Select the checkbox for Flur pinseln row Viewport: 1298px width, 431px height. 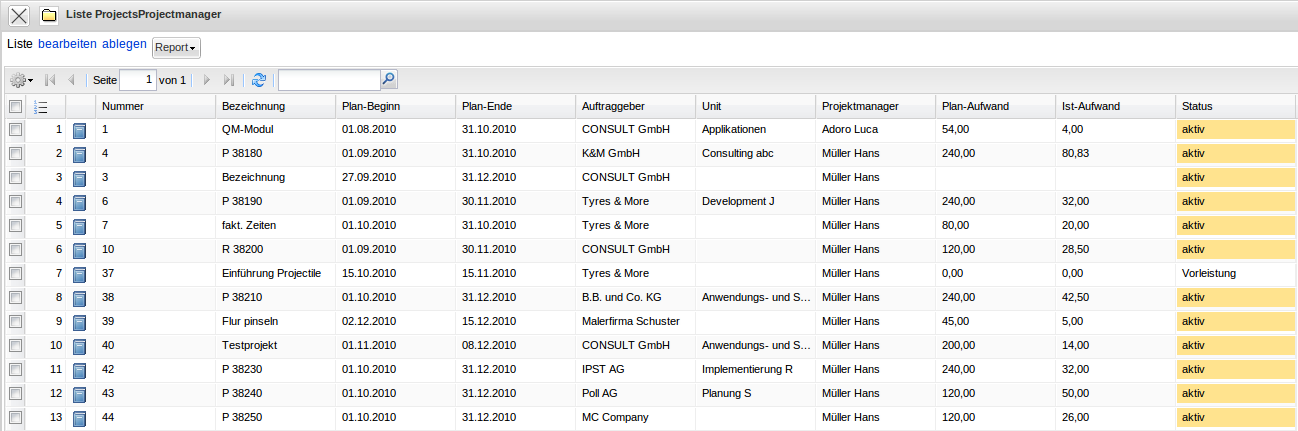15,322
